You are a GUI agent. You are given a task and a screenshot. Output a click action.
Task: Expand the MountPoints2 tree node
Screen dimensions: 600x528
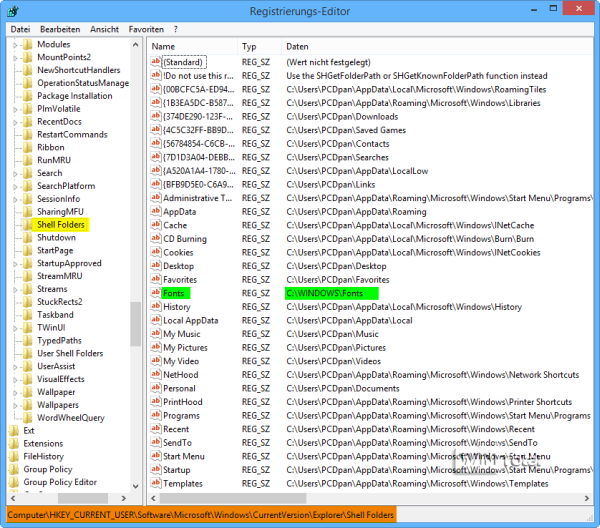pos(15,58)
